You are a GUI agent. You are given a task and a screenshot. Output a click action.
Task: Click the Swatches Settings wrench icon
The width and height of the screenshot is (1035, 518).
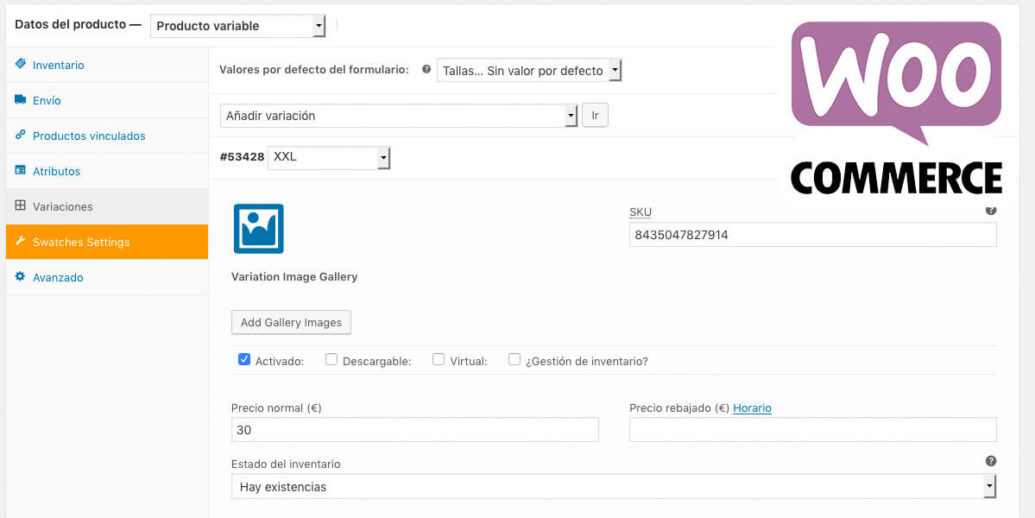[x=20, y=242]
